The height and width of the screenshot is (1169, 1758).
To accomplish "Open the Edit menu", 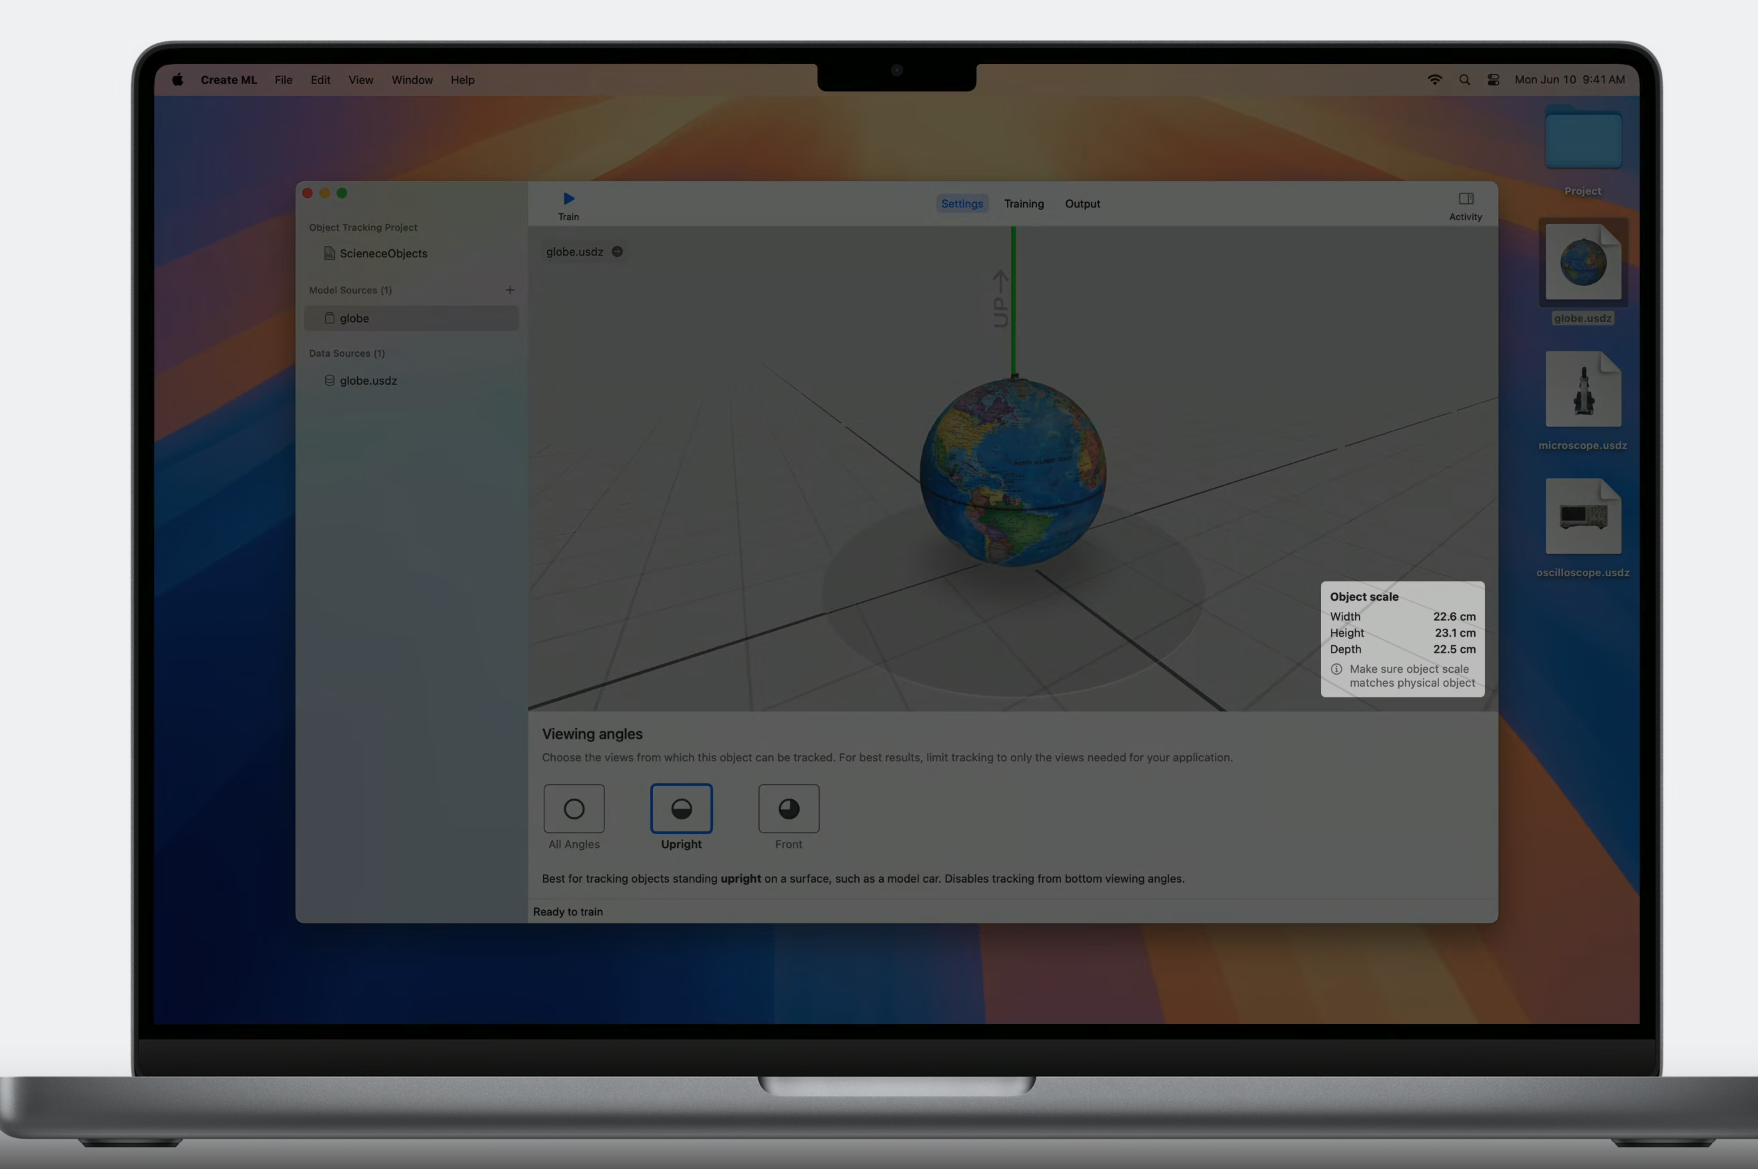I will coord(320,80).
